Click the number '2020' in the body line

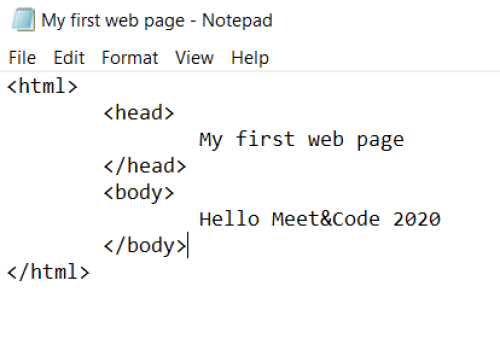417,219
